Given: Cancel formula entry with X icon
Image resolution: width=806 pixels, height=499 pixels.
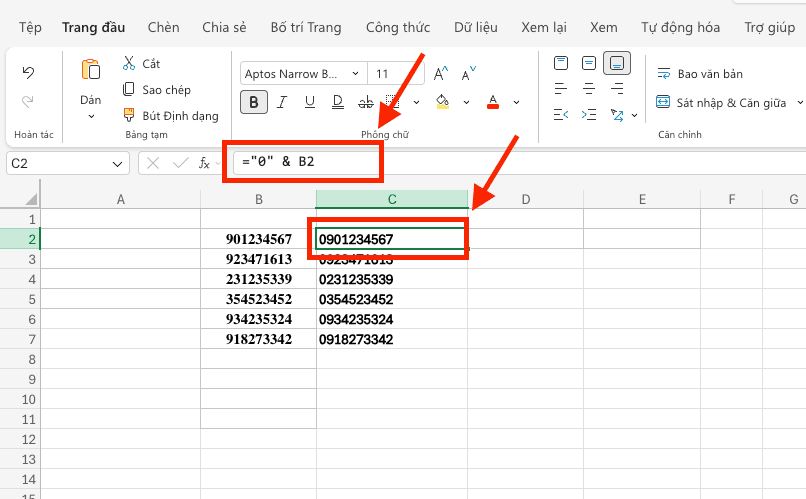Looking at the screenshot, I should [x=153, y=163].
